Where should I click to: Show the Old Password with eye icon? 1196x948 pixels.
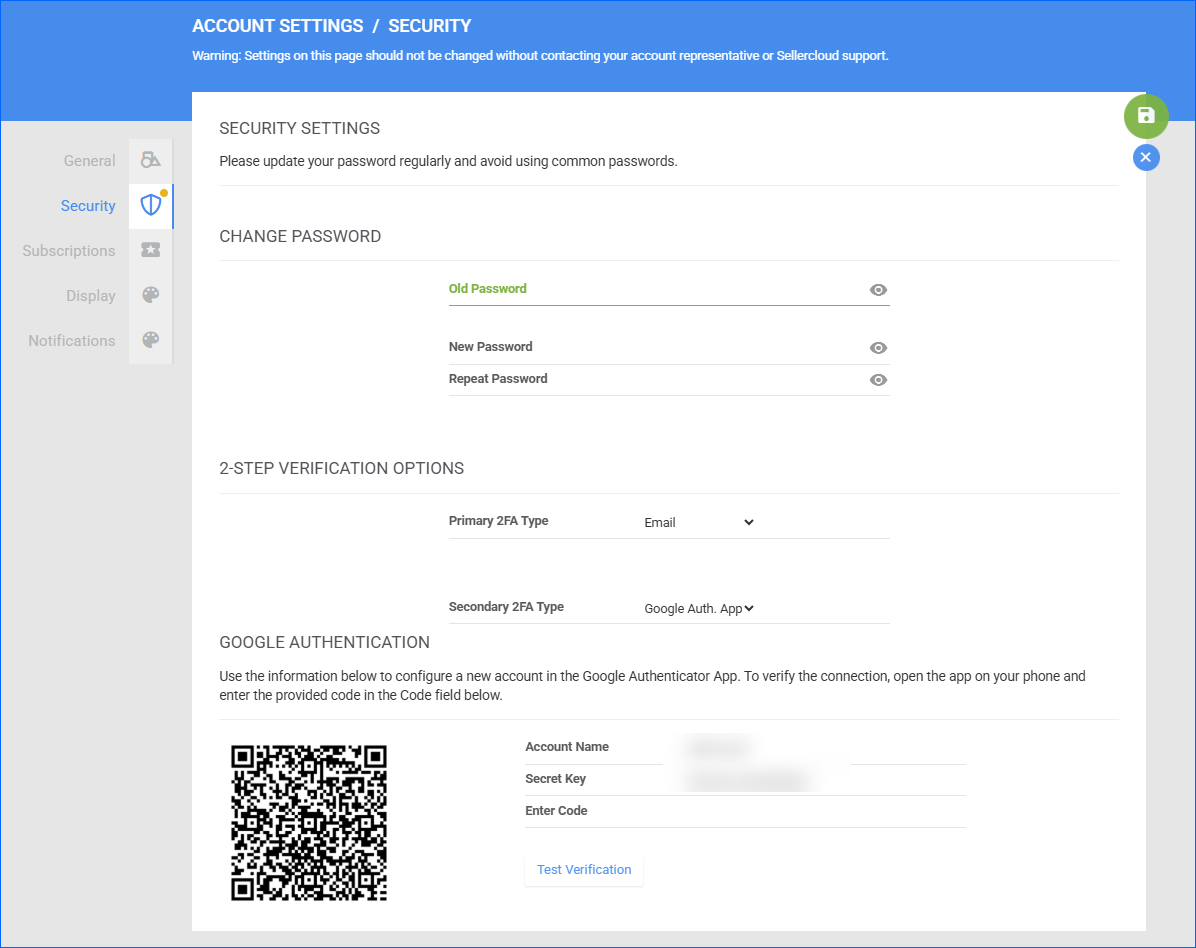point(878,290)
